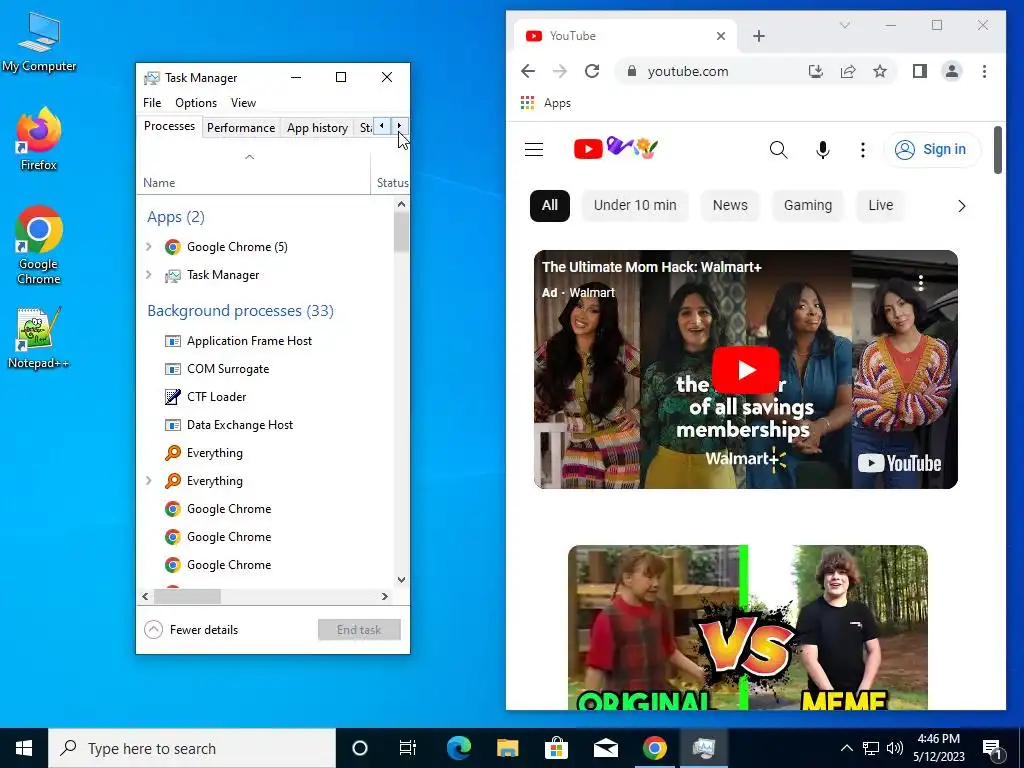Open Chrome side panel icon
Viewport: 1024px width, 768px height.
pyautogui.click(x=920, y=71)
